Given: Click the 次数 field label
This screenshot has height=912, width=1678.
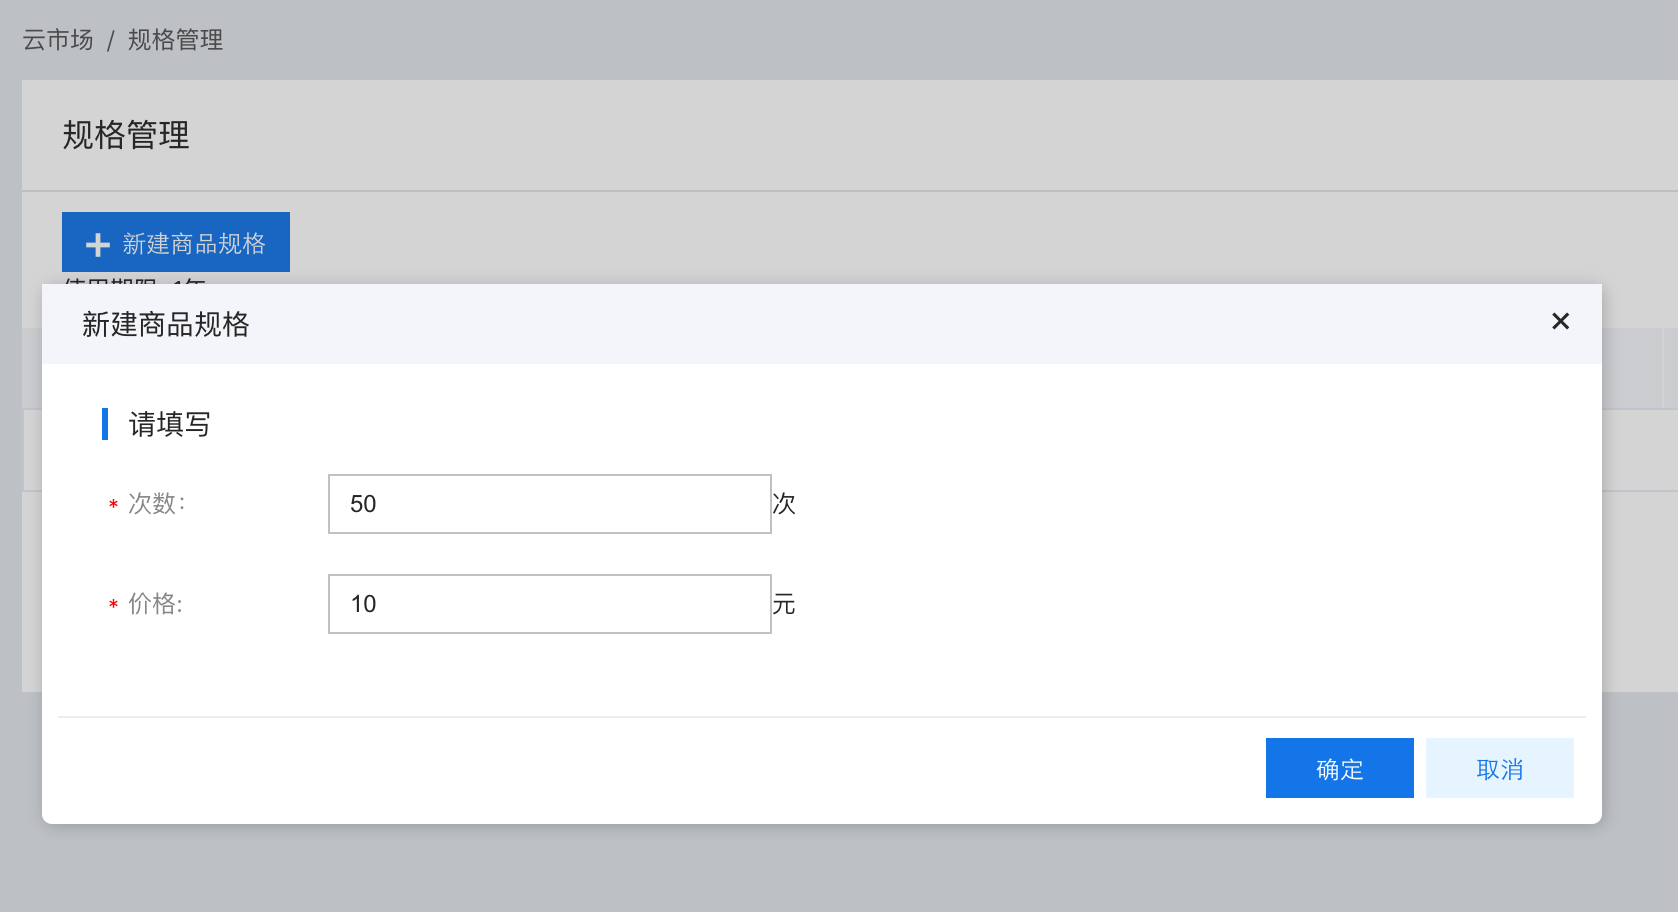Looking at the screenshot, I should coord(157,504).
